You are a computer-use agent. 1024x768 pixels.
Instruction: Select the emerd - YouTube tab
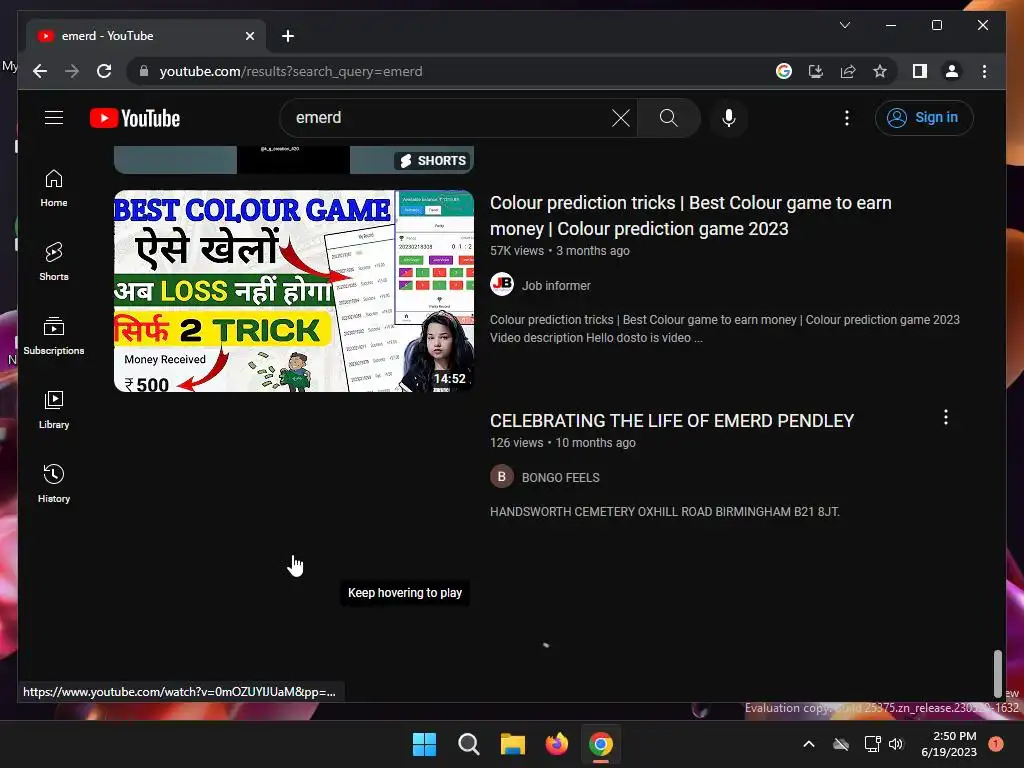[x=146, y=36]
